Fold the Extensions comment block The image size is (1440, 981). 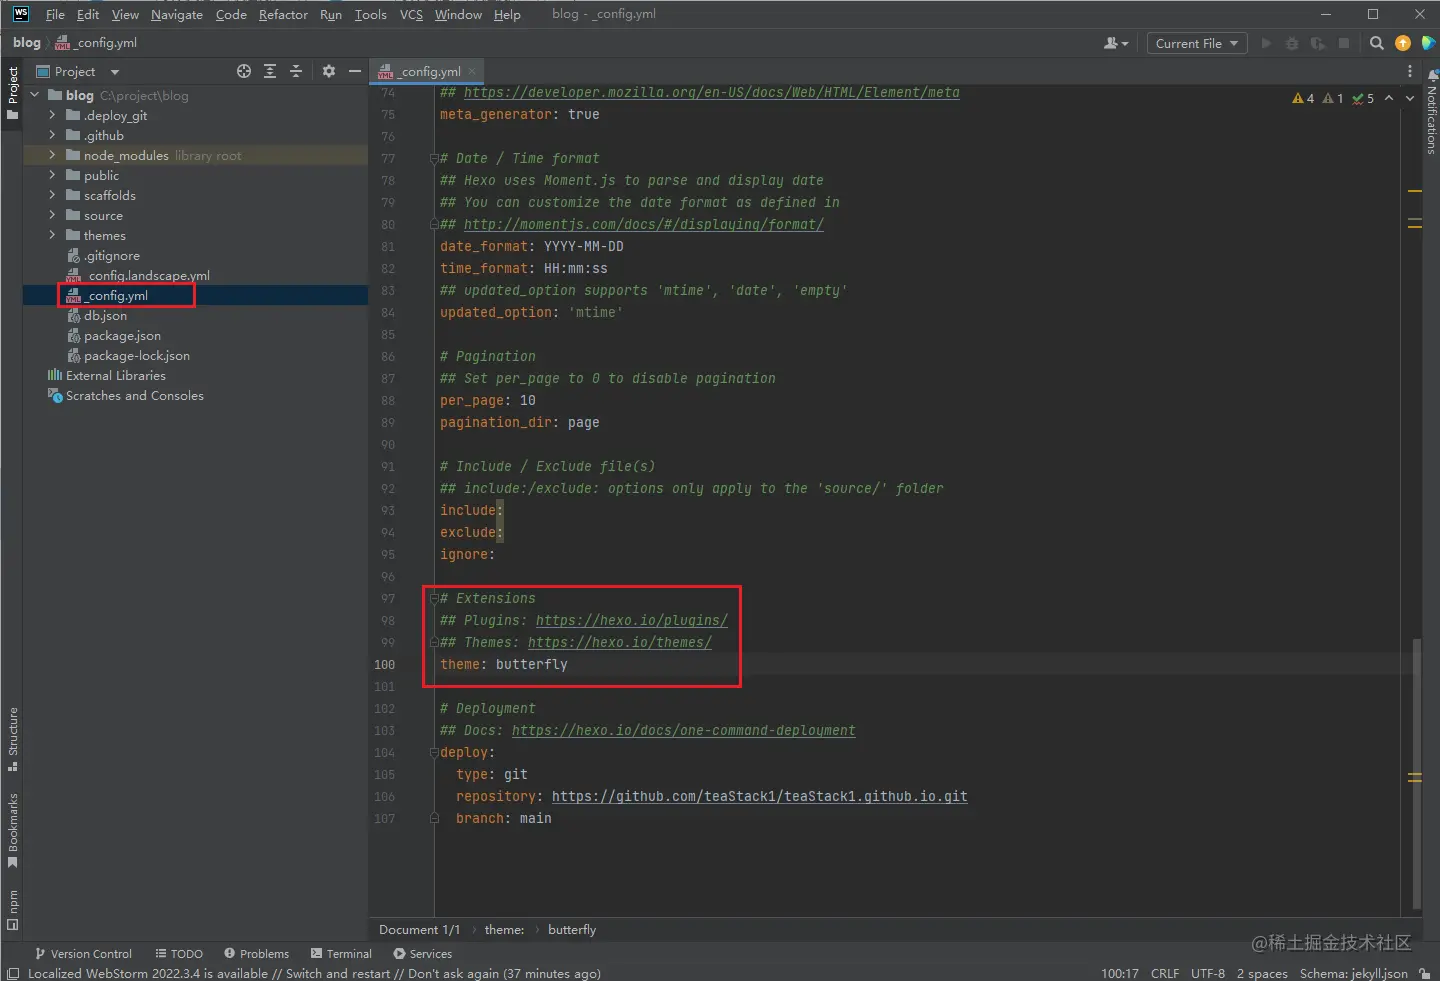coord(434,598)
